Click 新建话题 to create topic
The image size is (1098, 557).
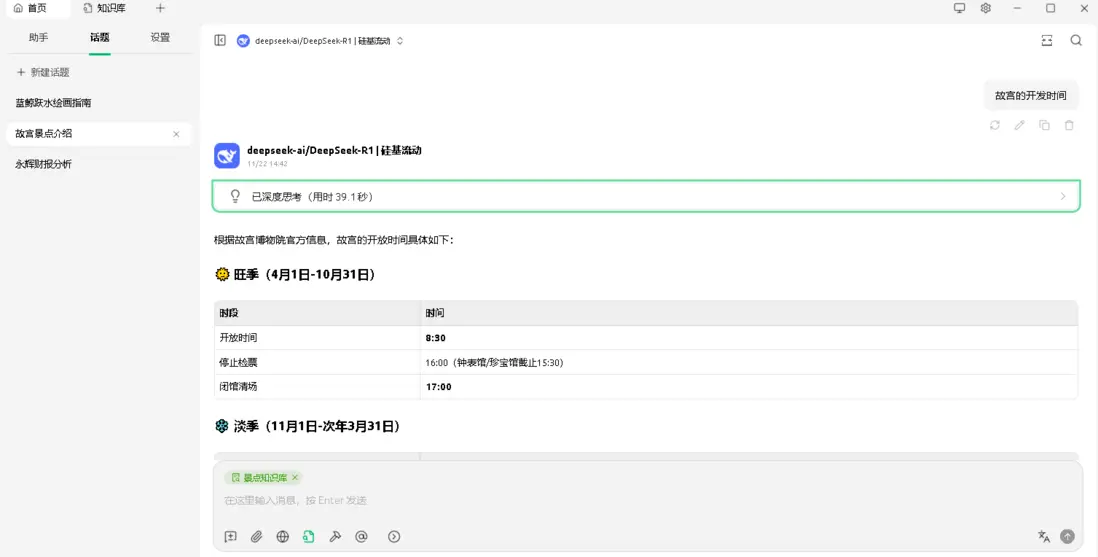43,72
